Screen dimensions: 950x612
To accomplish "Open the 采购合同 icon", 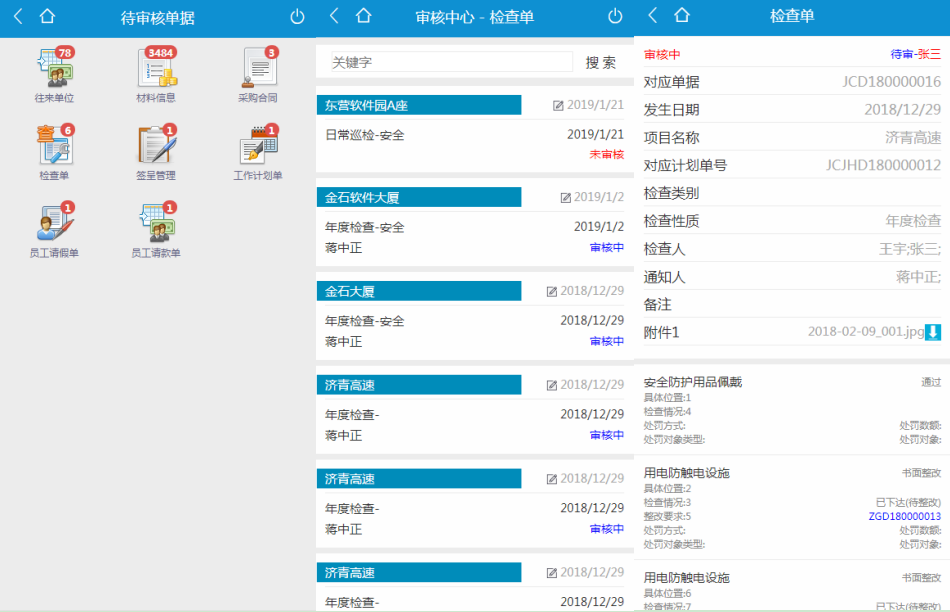I will tap(258, 70).
